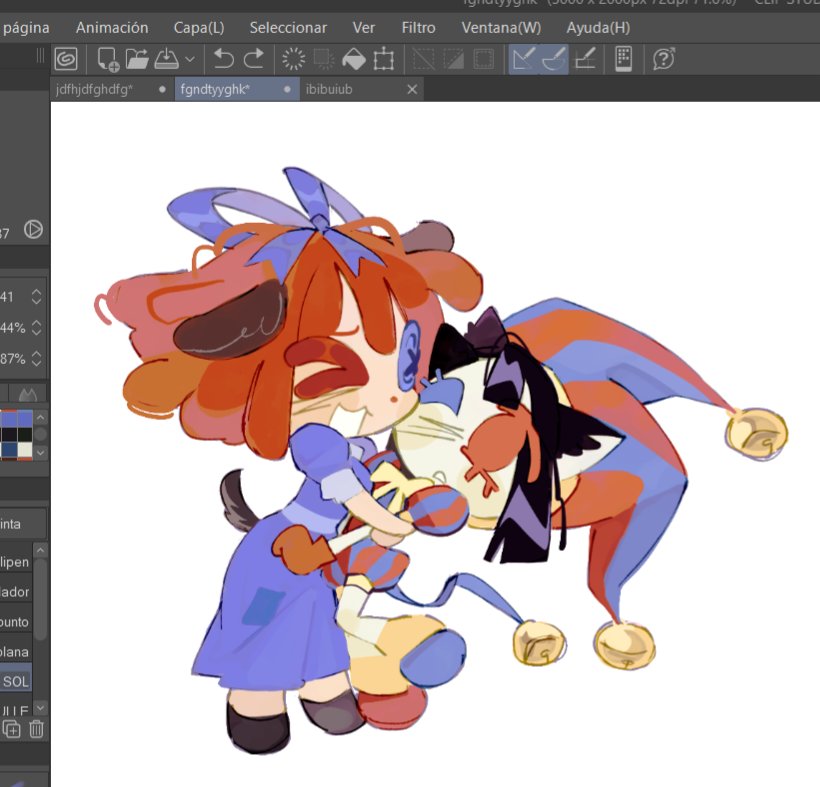
Task: Toggle Snap to Special Ruler
Action: [x=554, y=59]
